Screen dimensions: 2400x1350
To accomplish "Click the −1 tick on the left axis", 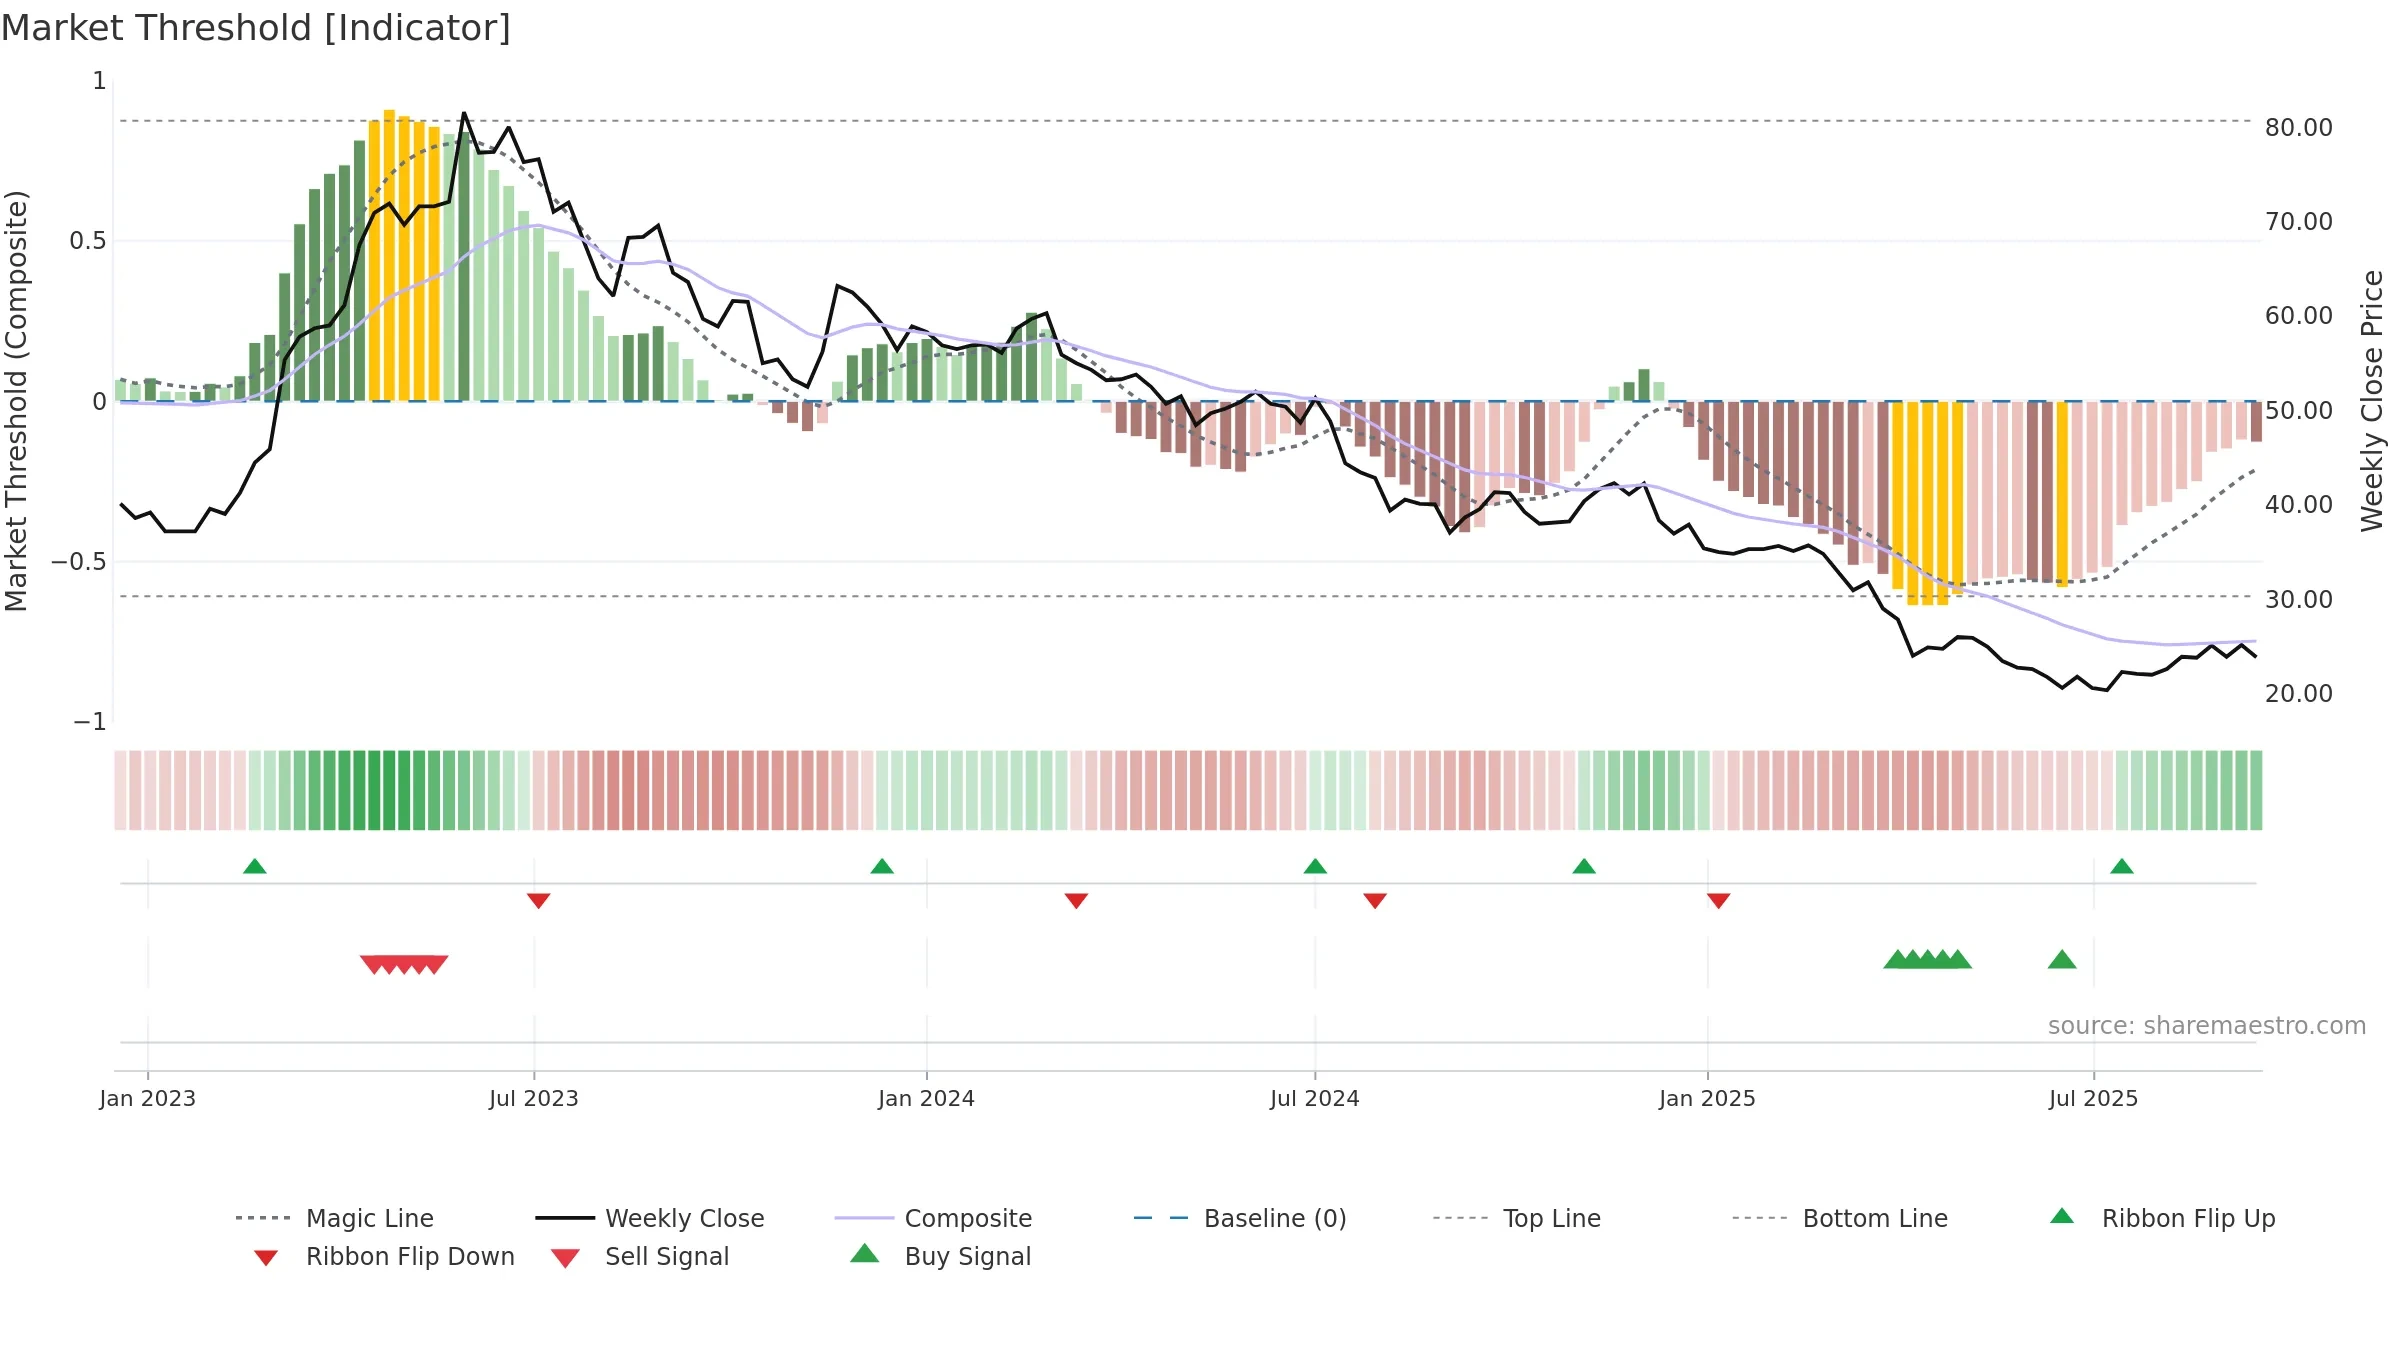I will pyautogui.click(x=90, y=722).
